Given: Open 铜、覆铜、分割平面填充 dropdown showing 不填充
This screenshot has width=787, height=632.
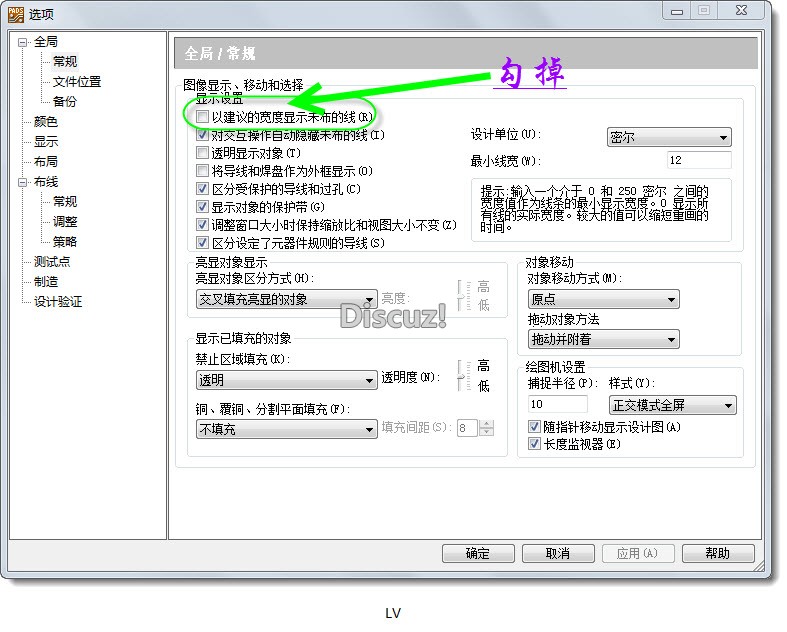Looking at the screenshot, I should [287, 429].
